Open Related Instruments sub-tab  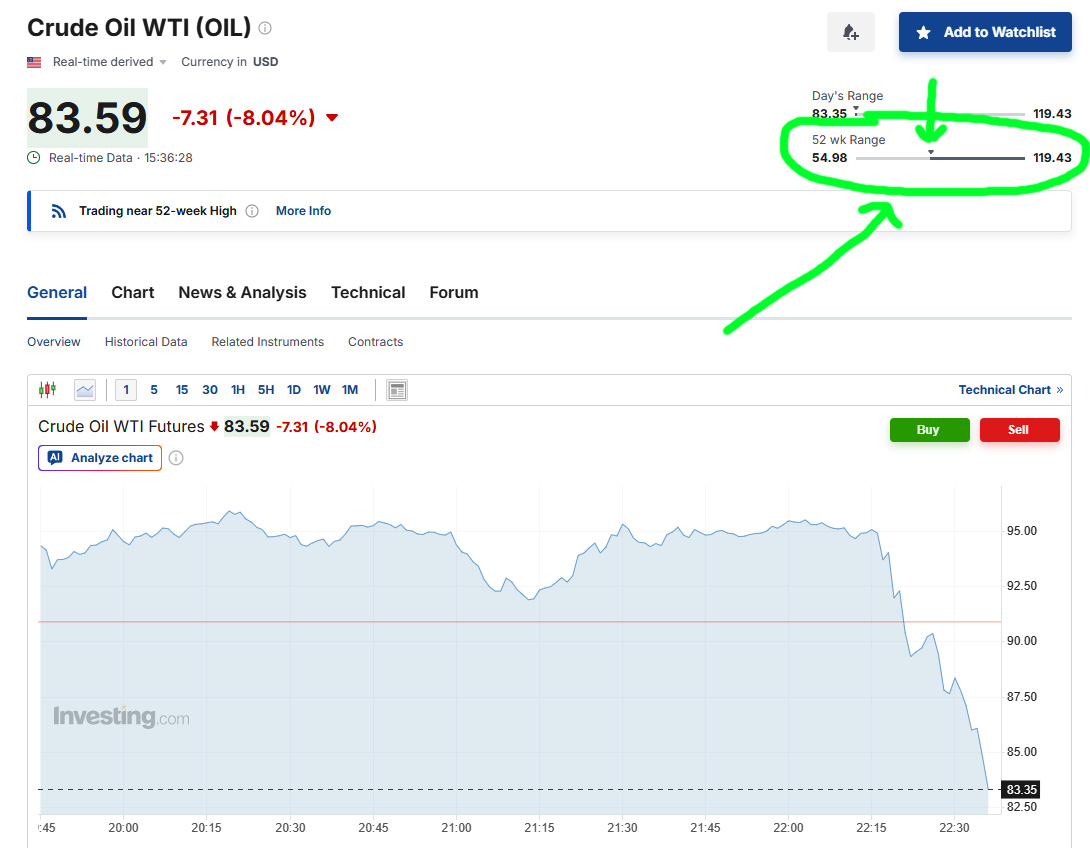[x=268, y=342]
